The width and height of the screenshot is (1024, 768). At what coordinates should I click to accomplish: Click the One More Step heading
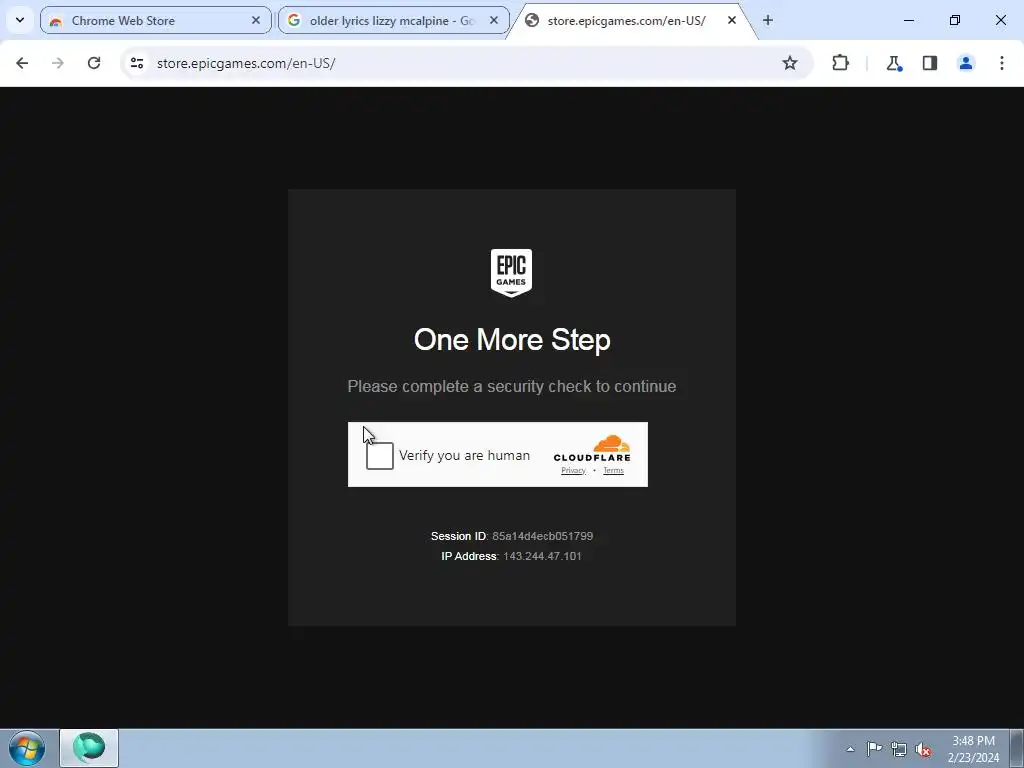(x=512, y=340)
